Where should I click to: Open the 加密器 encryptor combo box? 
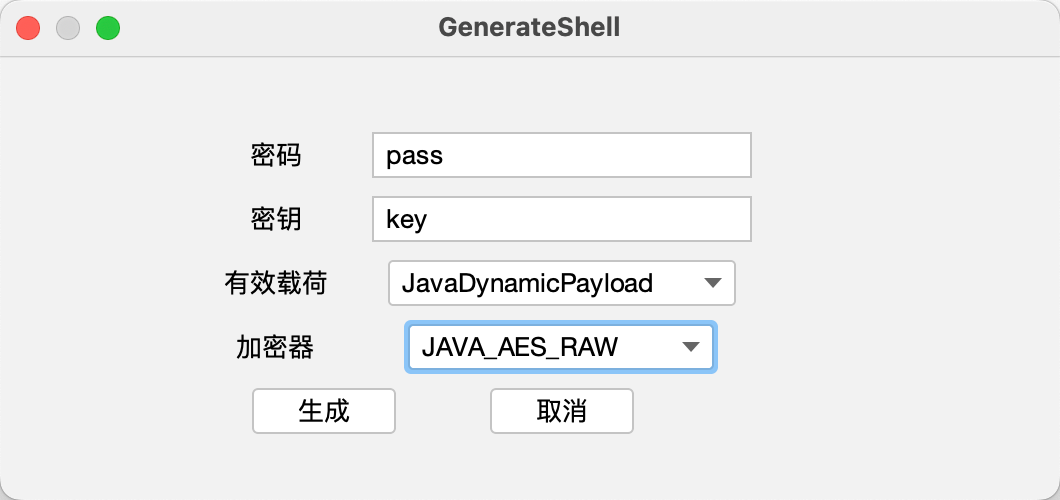pos(559,347)
